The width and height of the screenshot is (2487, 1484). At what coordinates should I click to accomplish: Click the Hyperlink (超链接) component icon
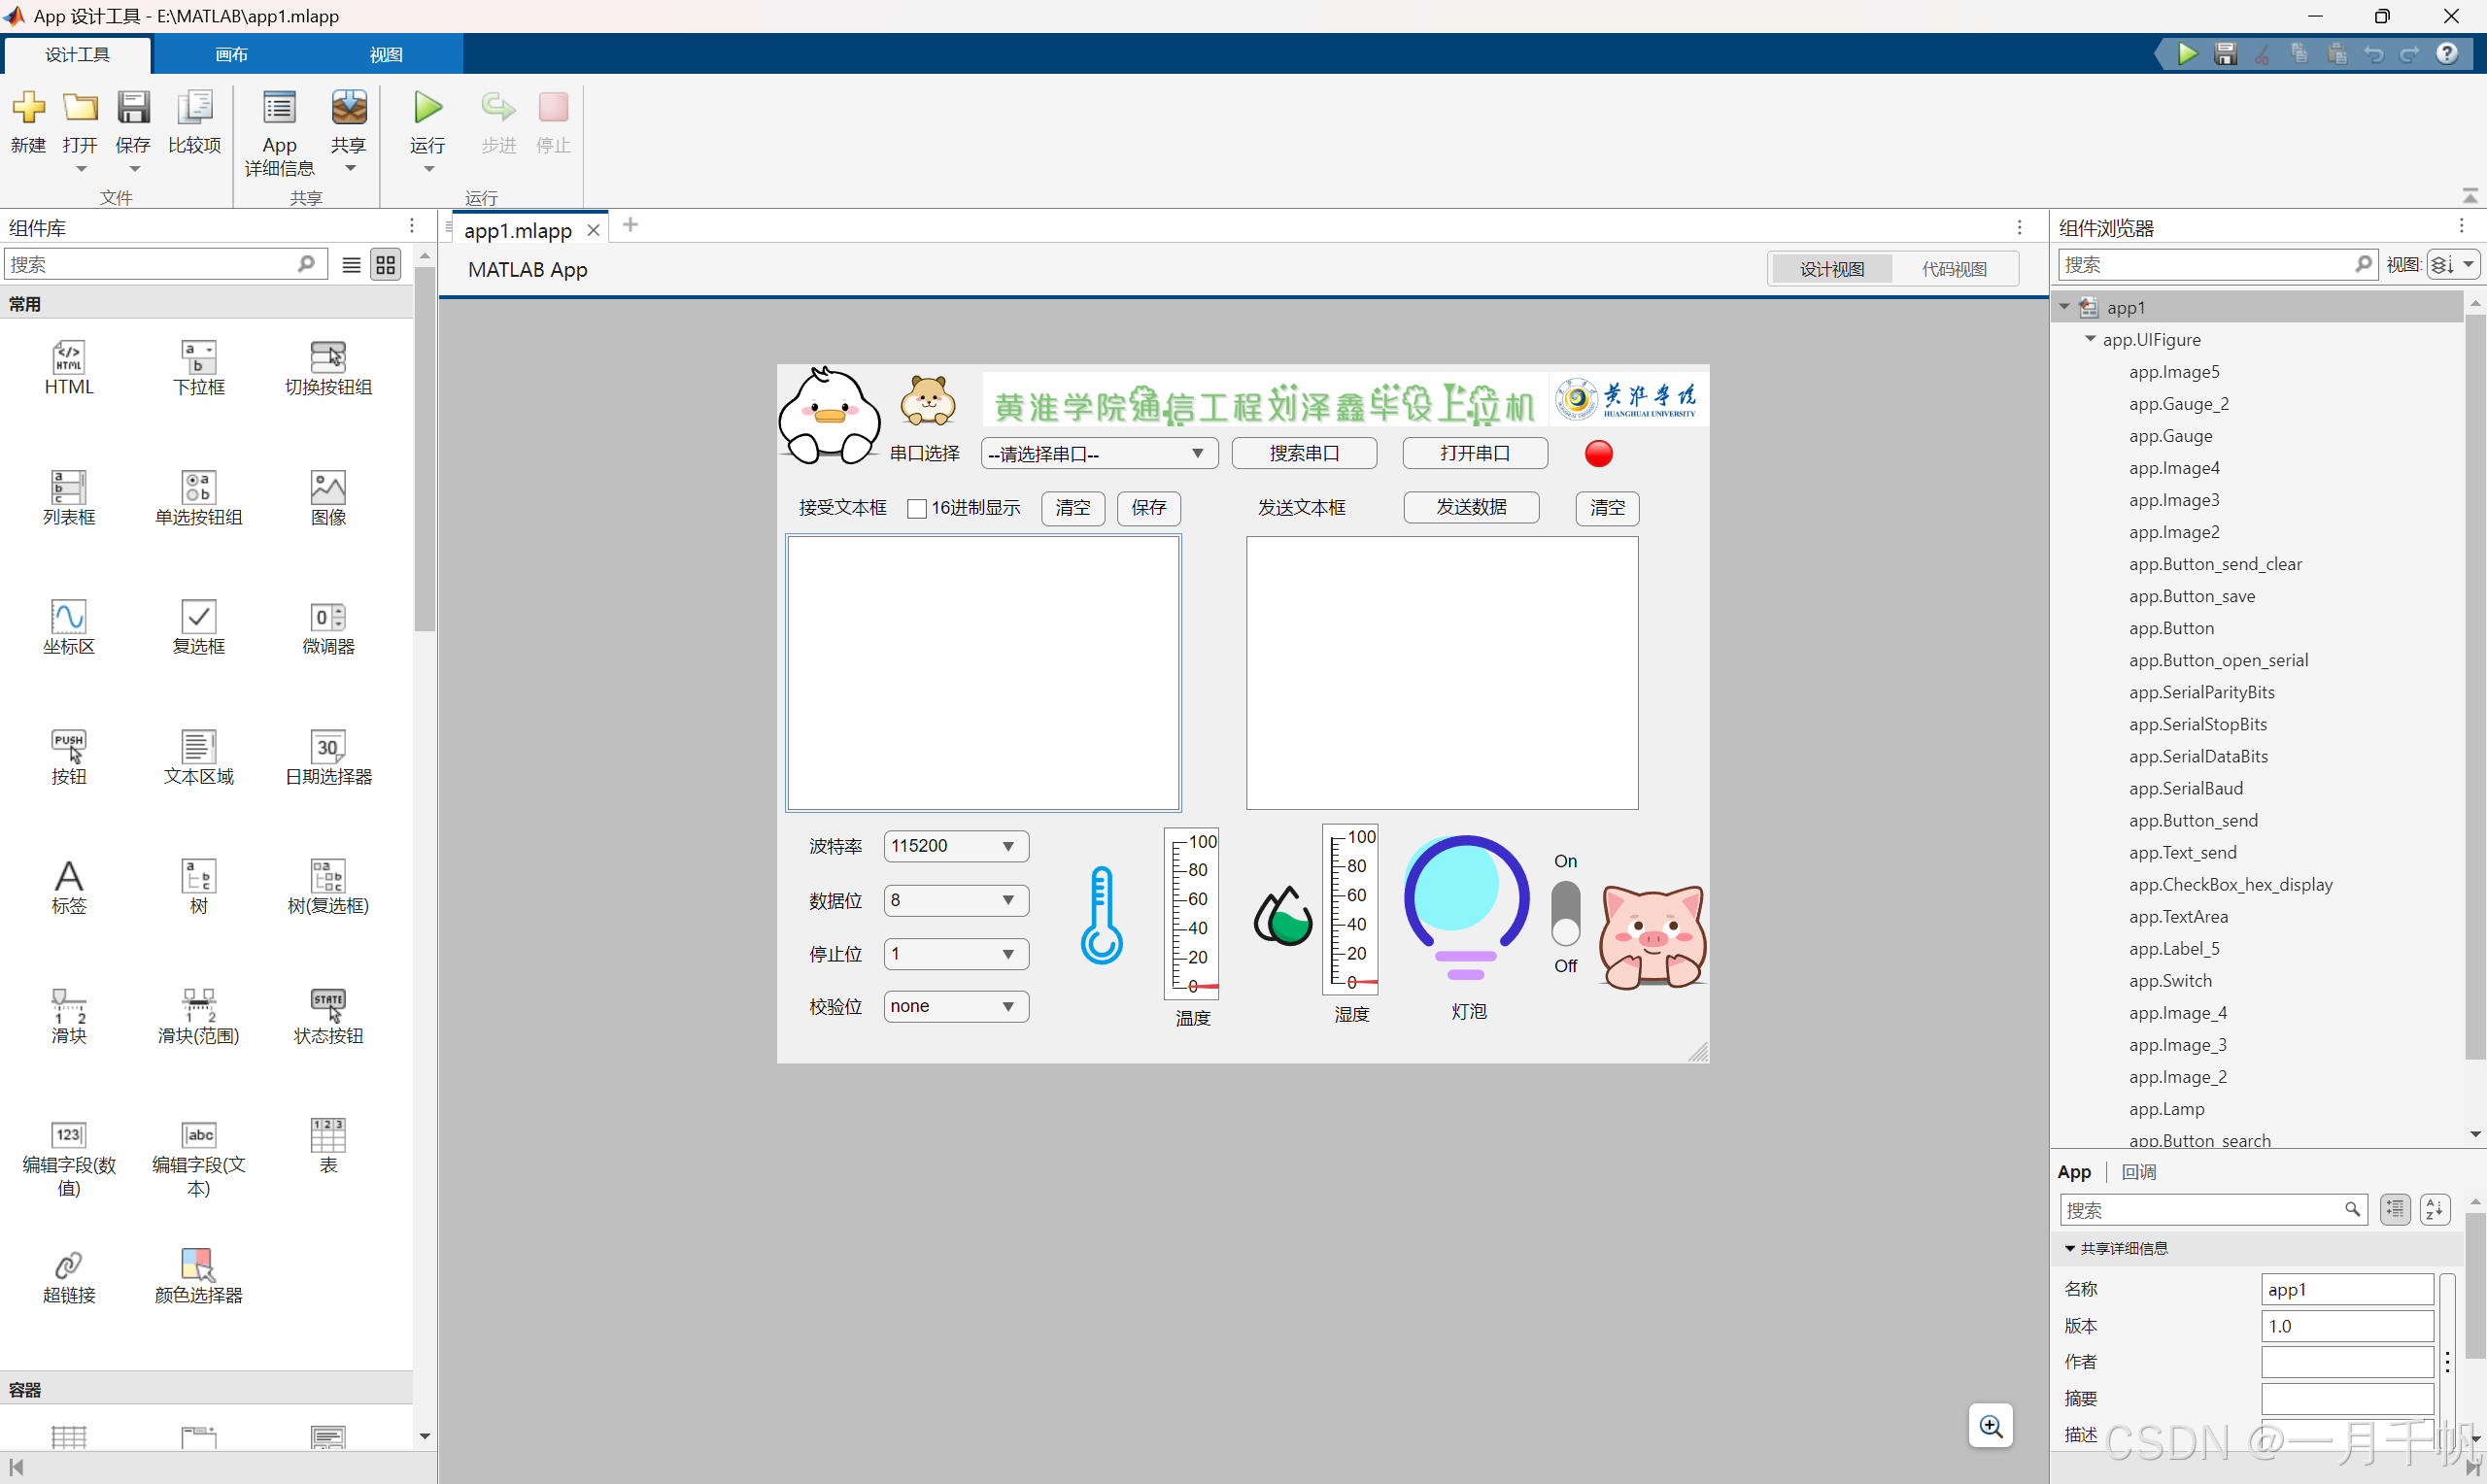point(69,1265)
